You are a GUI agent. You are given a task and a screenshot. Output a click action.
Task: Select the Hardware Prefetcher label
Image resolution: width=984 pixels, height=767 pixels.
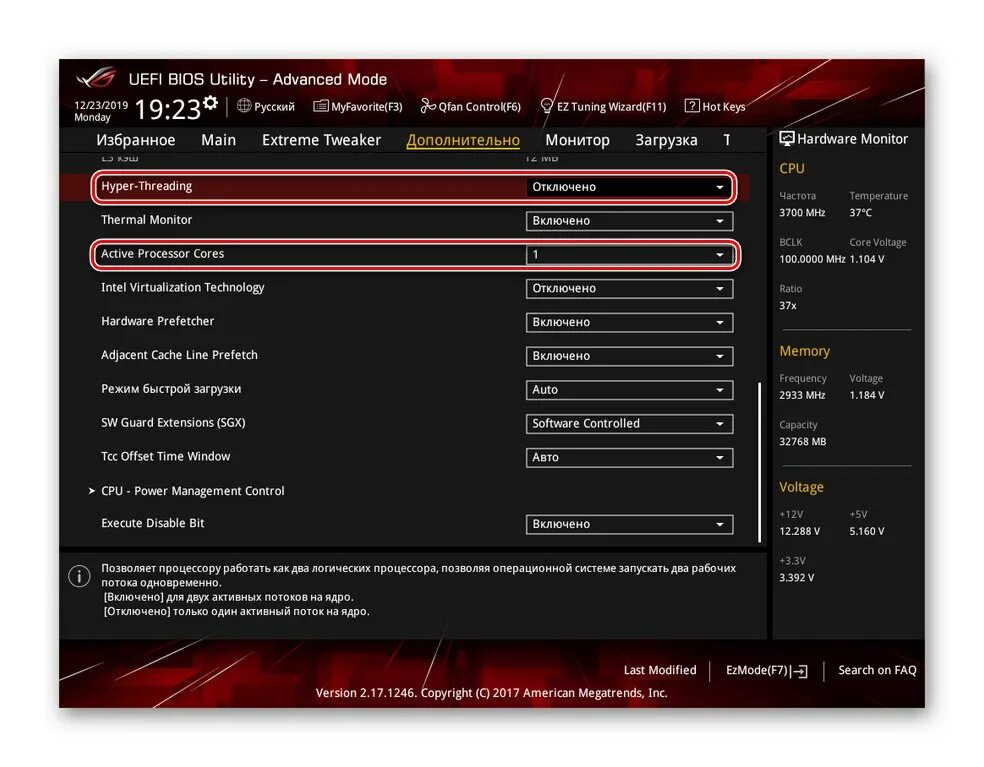(x=158, y=321)
